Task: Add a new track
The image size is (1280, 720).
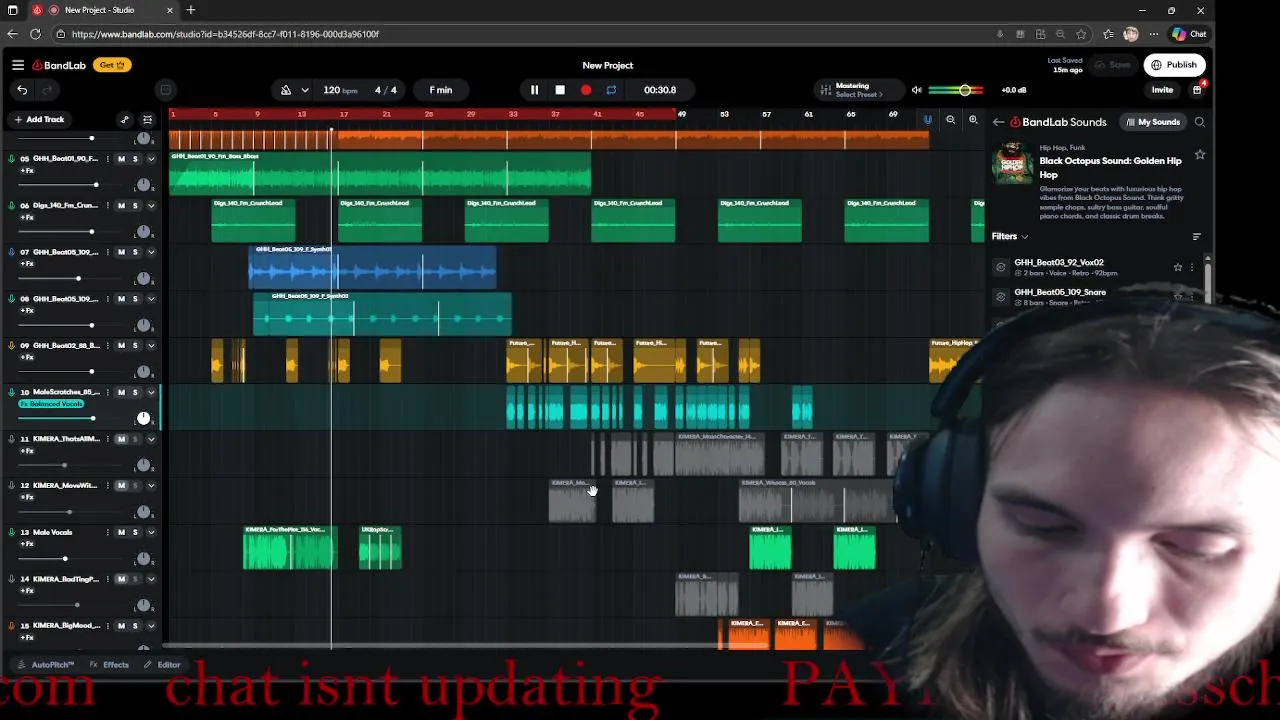Action: (x=39, y=119)
